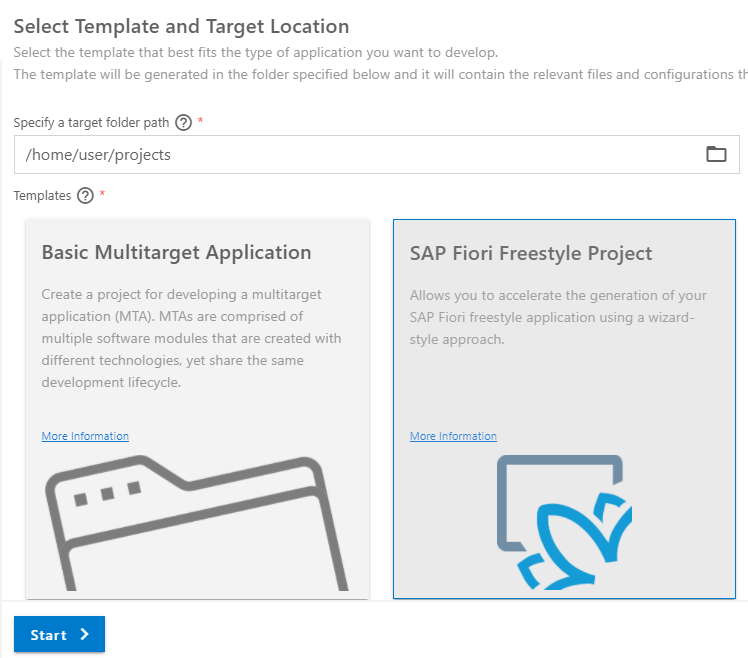Open the folder browse icon in path field
The image size is (748, 658).
pyautogui.click(x=716, y=154)
